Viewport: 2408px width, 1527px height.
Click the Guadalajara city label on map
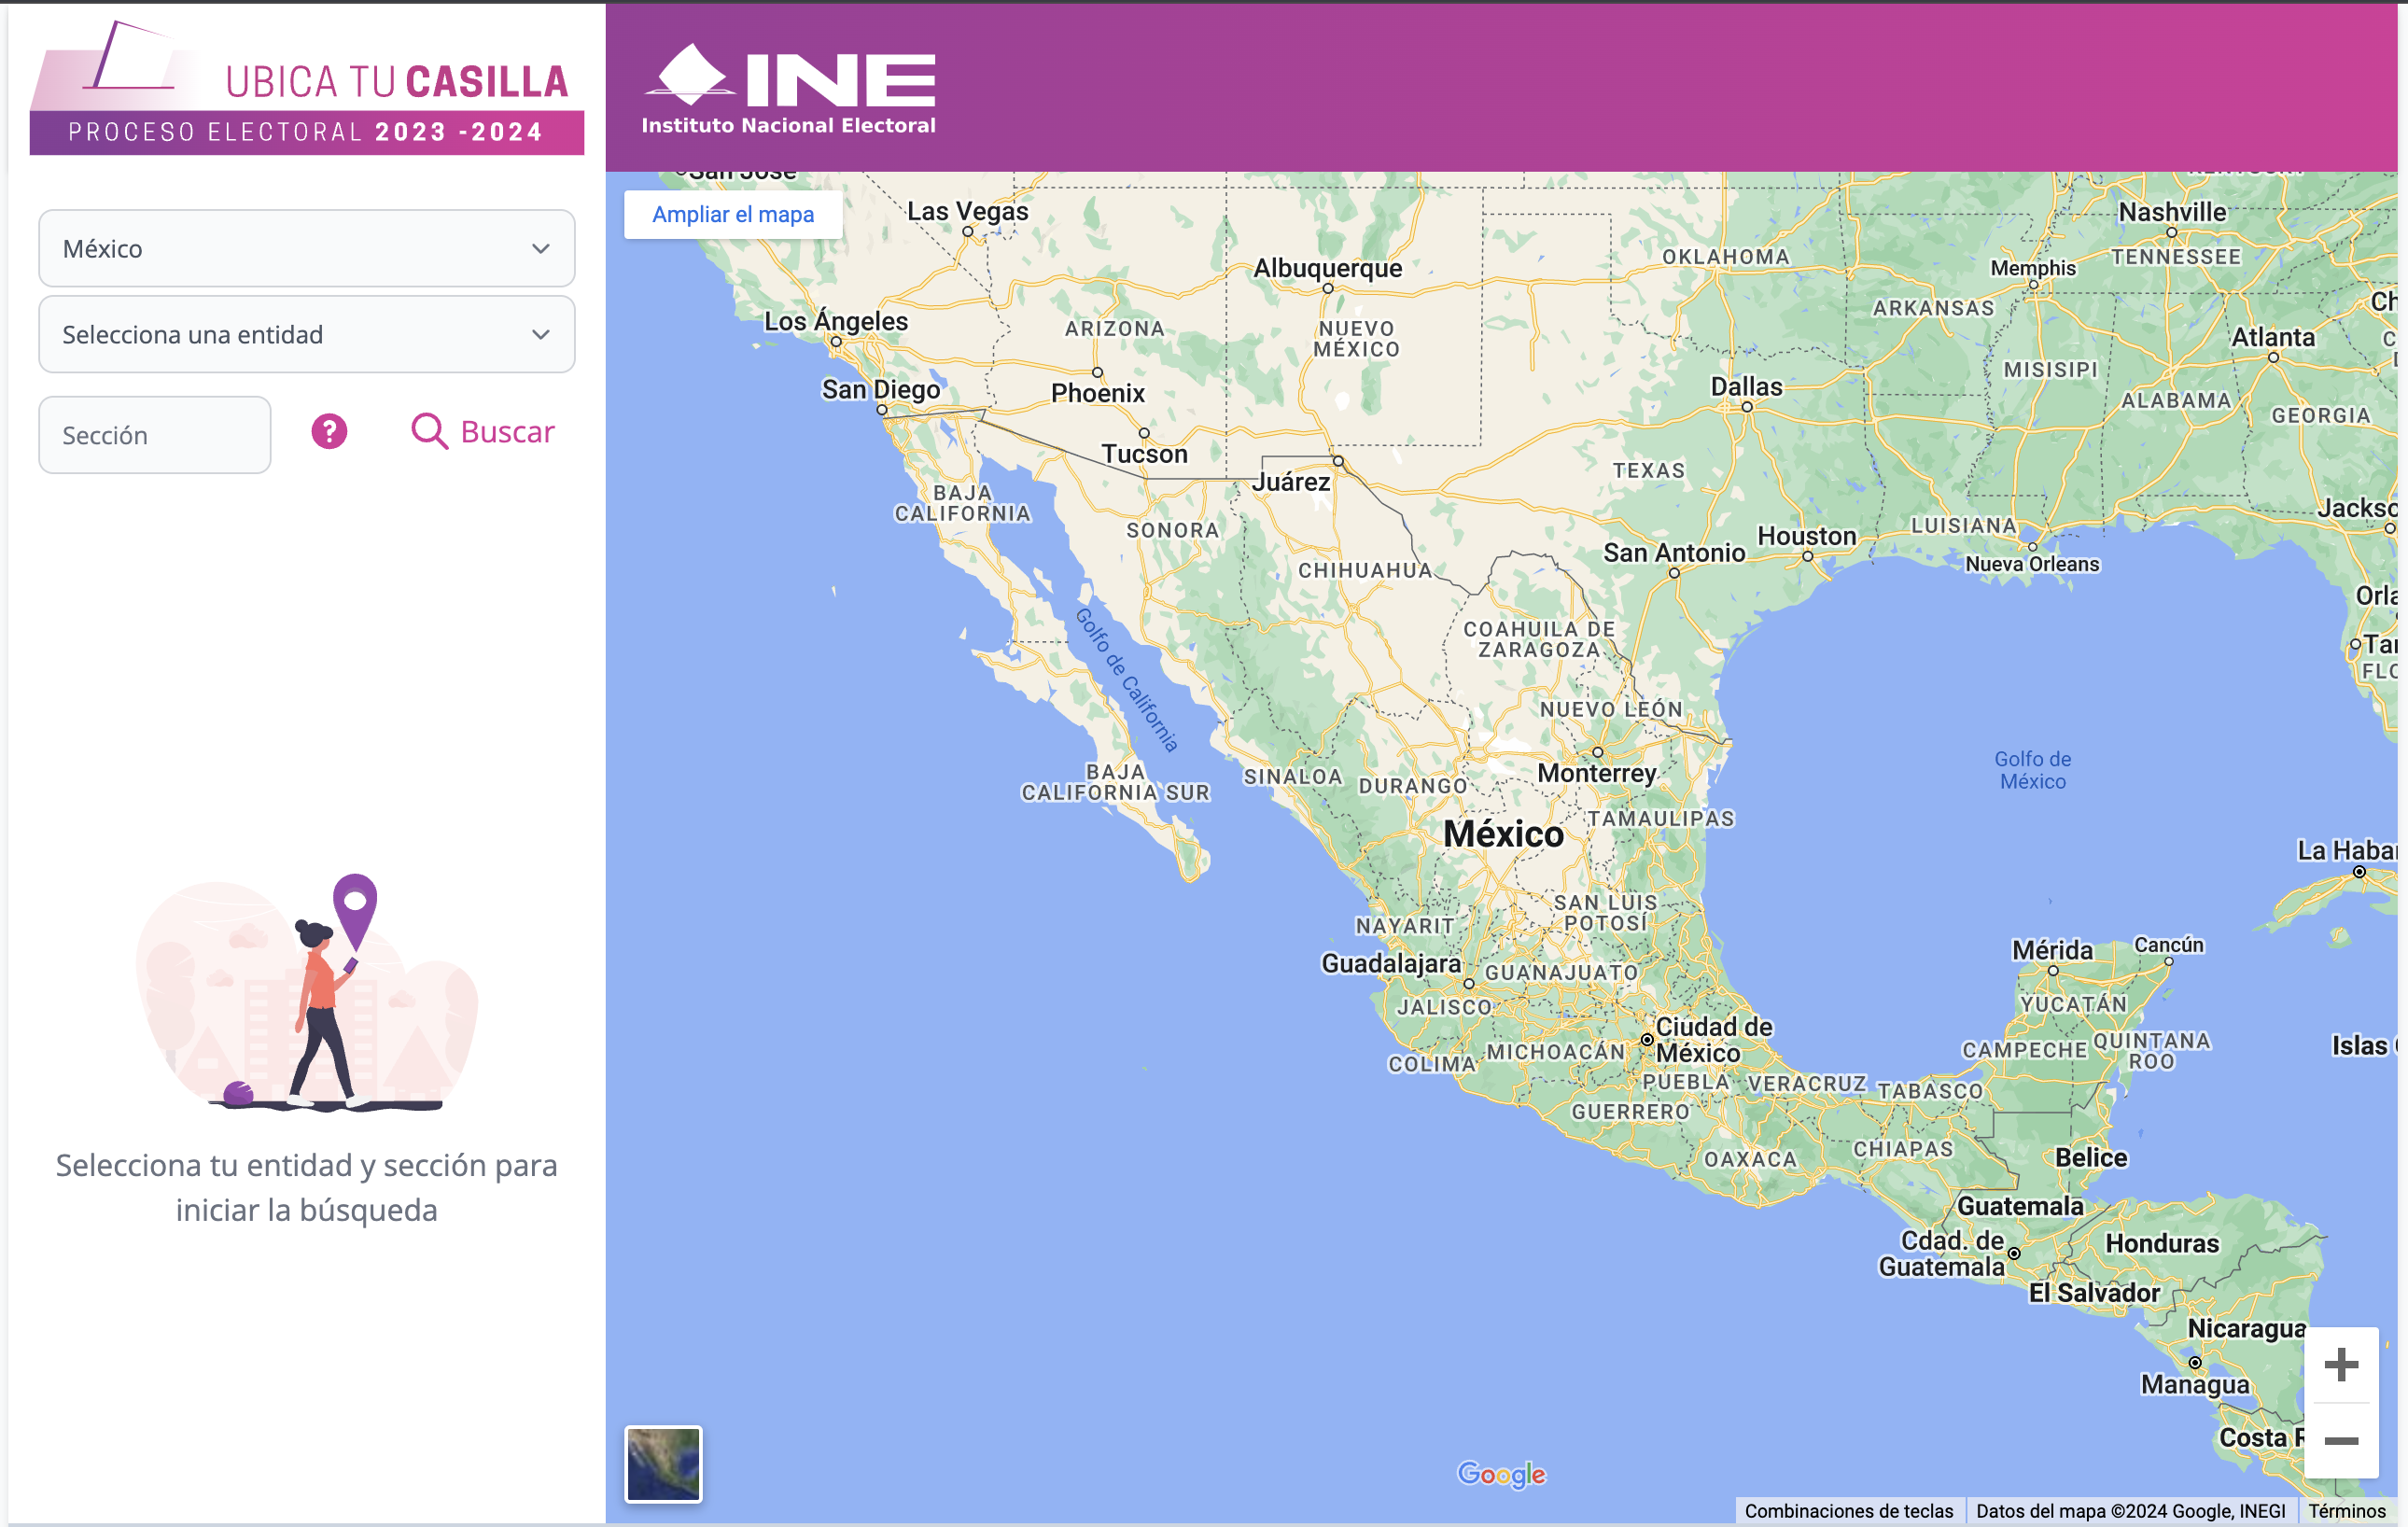click(x=1391, y=963)
